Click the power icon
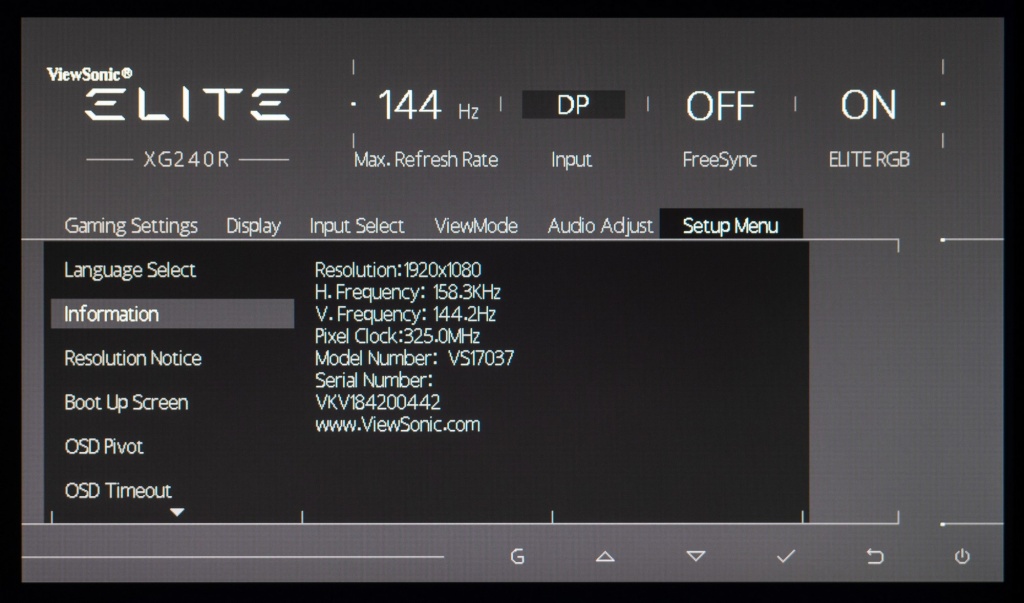This screenshot has width=1024, height=603. (962, 557)
